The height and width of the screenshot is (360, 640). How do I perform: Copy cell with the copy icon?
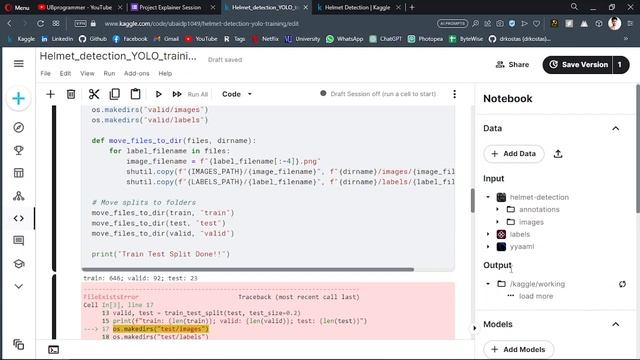coord(115,94)
